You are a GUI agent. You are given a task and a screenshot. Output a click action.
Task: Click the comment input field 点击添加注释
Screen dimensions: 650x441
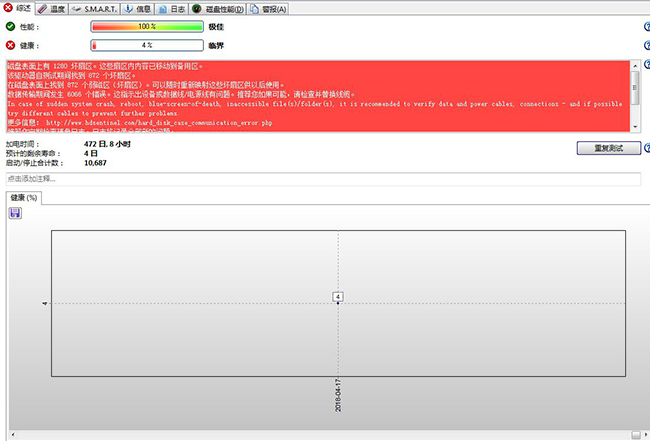[x=322, y=178]
